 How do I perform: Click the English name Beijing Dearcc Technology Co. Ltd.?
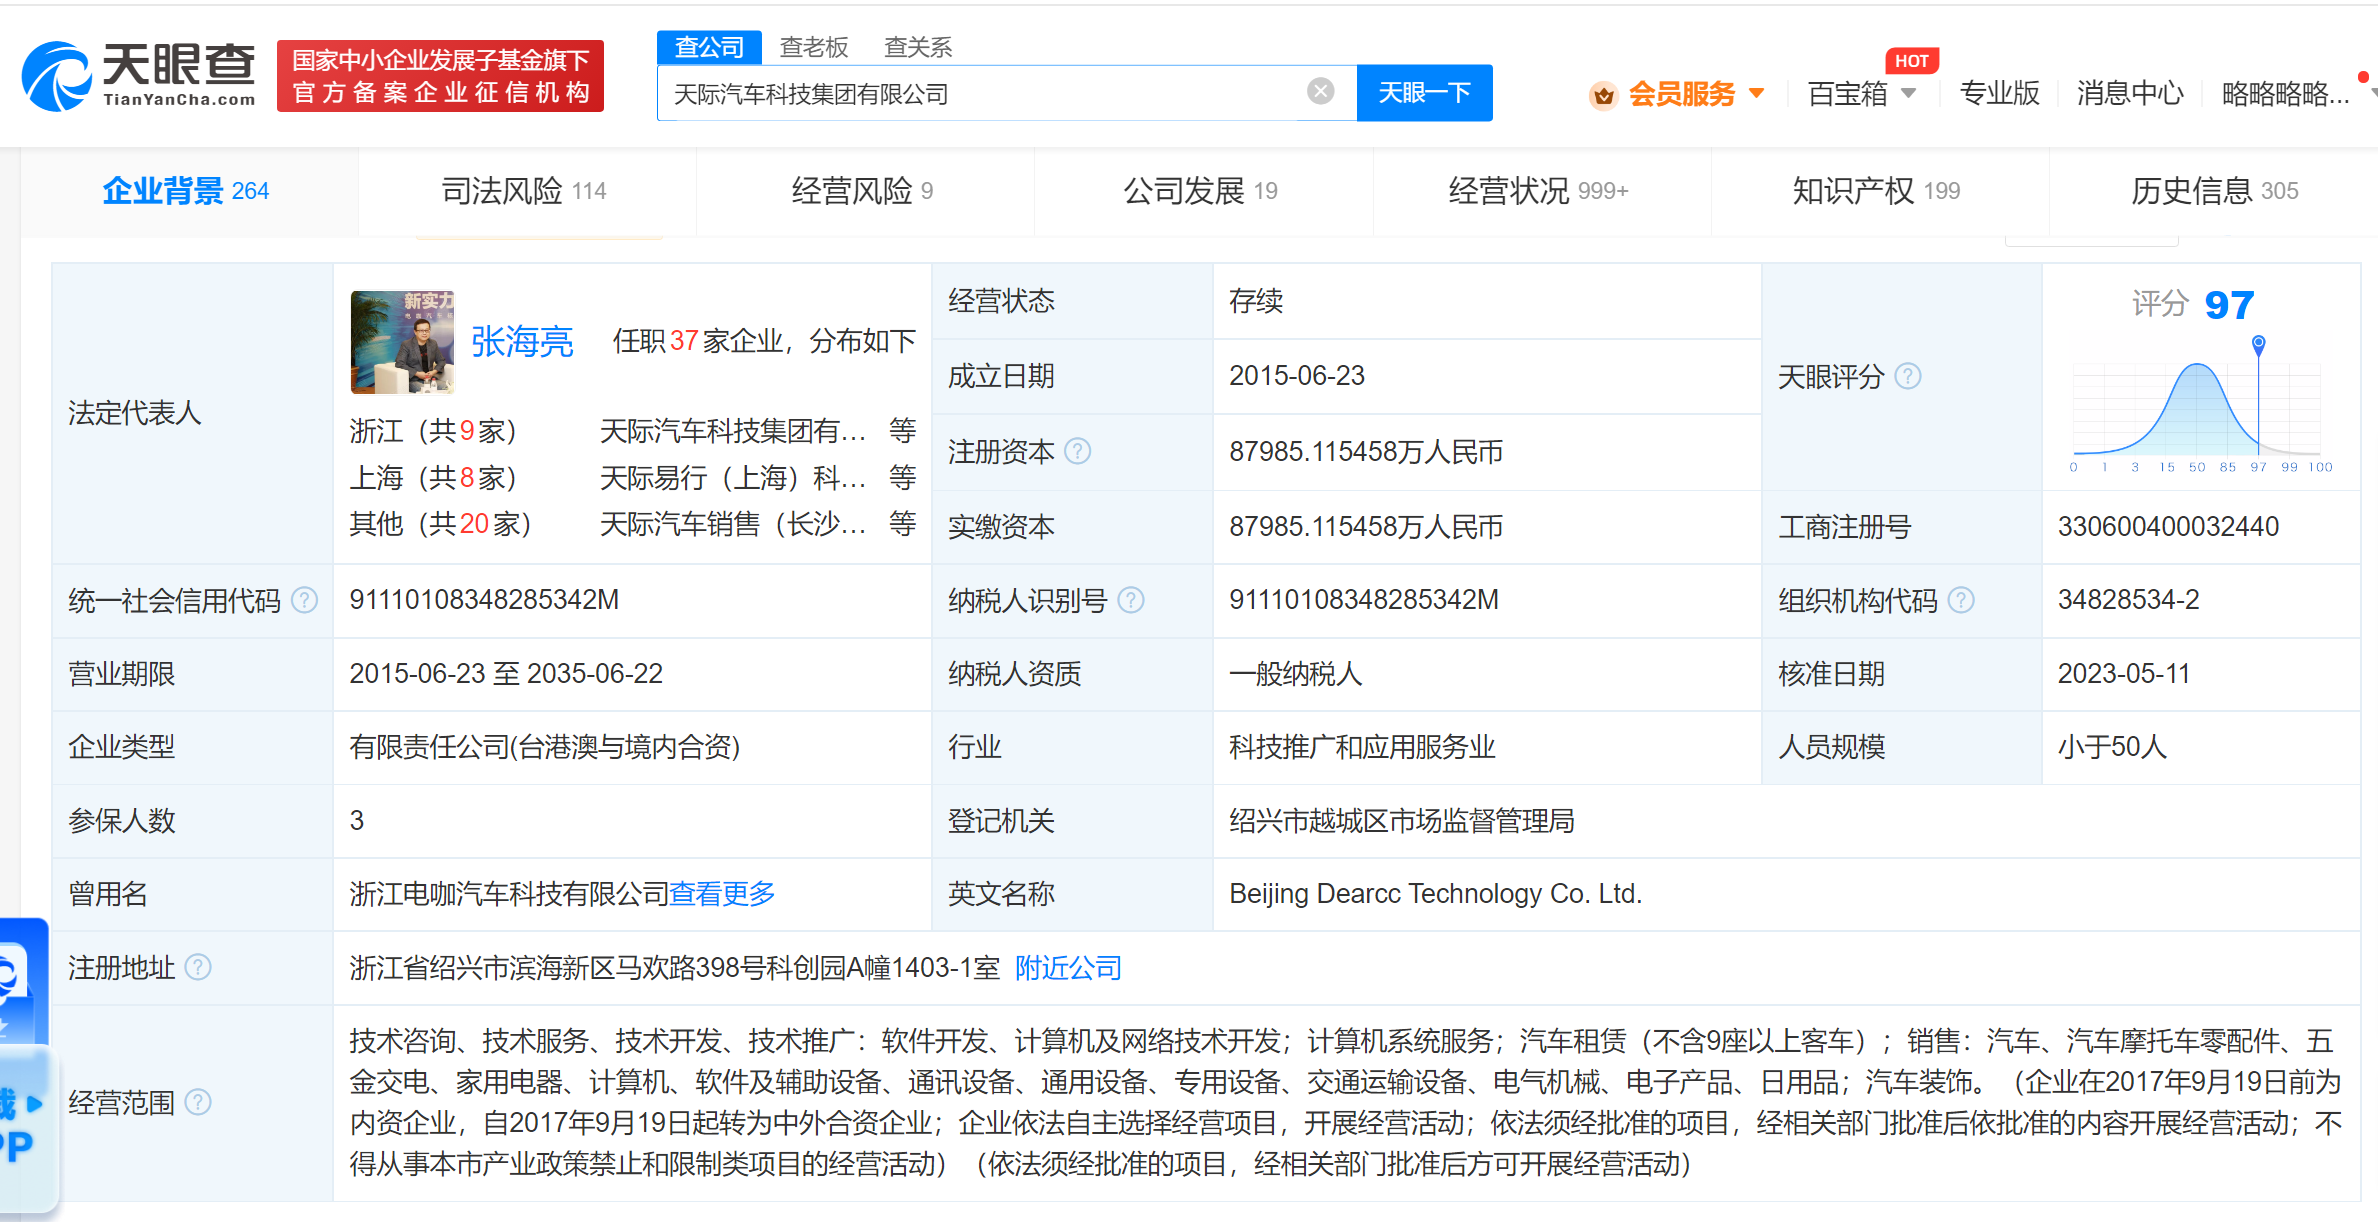click(x=1436, y=894)
